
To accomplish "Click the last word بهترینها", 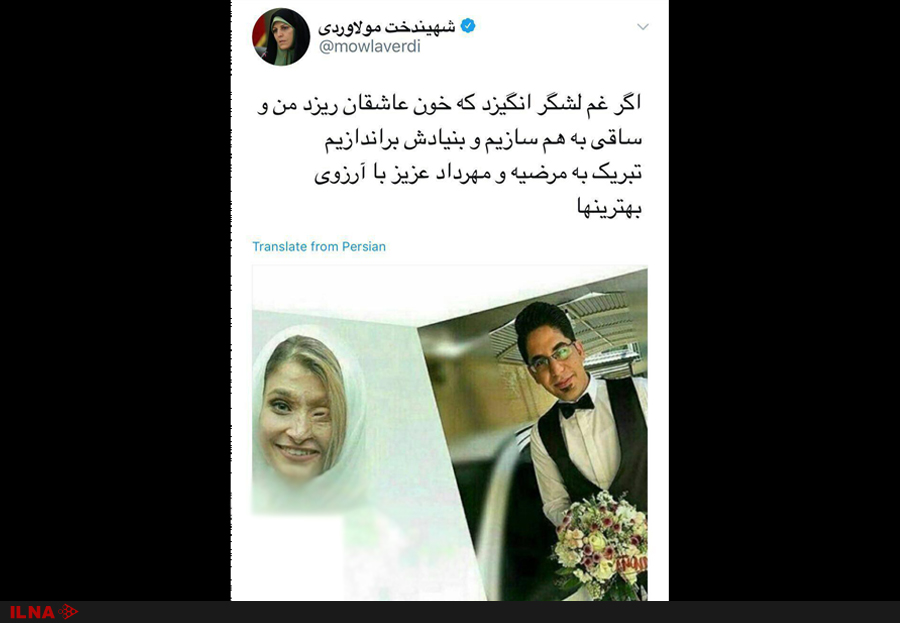I will 609,208.
